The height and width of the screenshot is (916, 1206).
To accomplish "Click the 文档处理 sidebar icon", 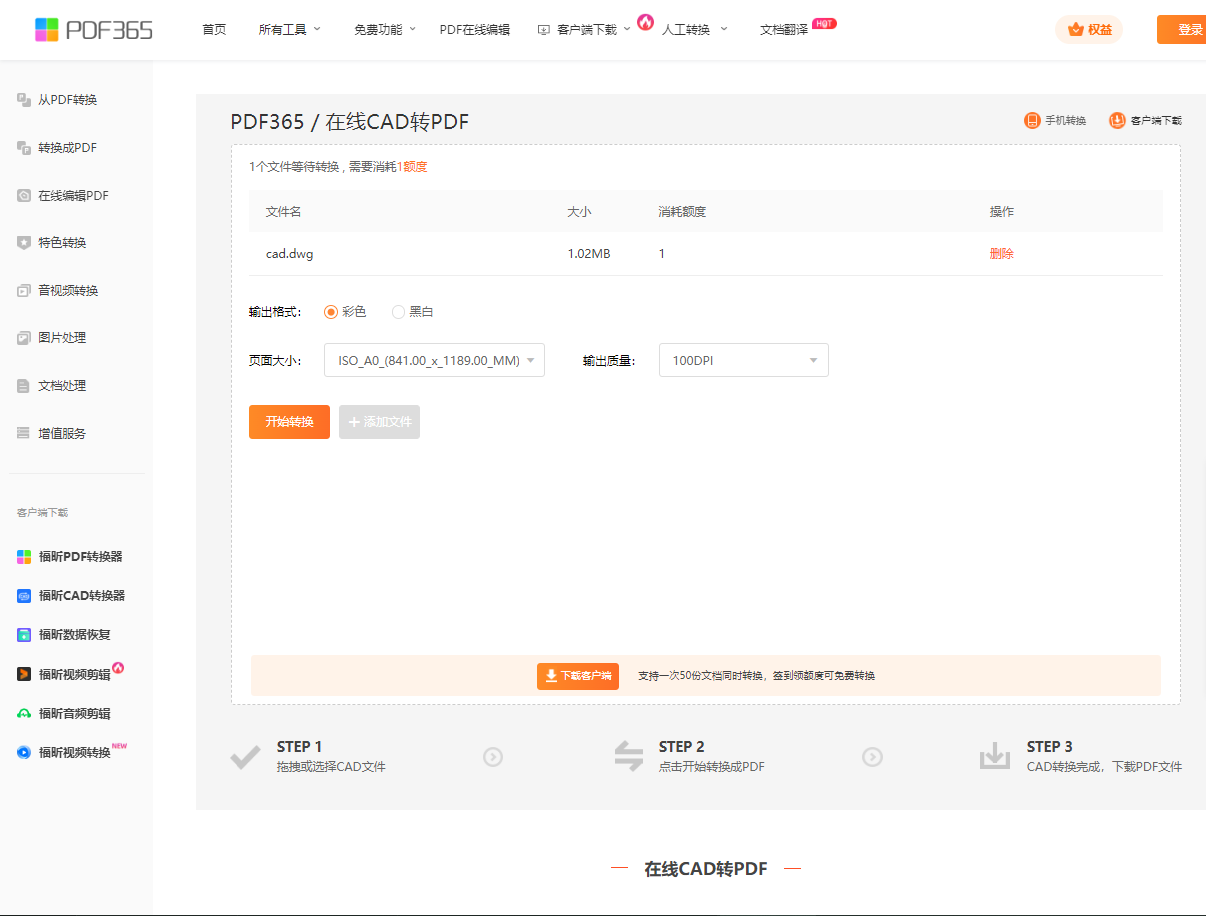I will point(24,386).
